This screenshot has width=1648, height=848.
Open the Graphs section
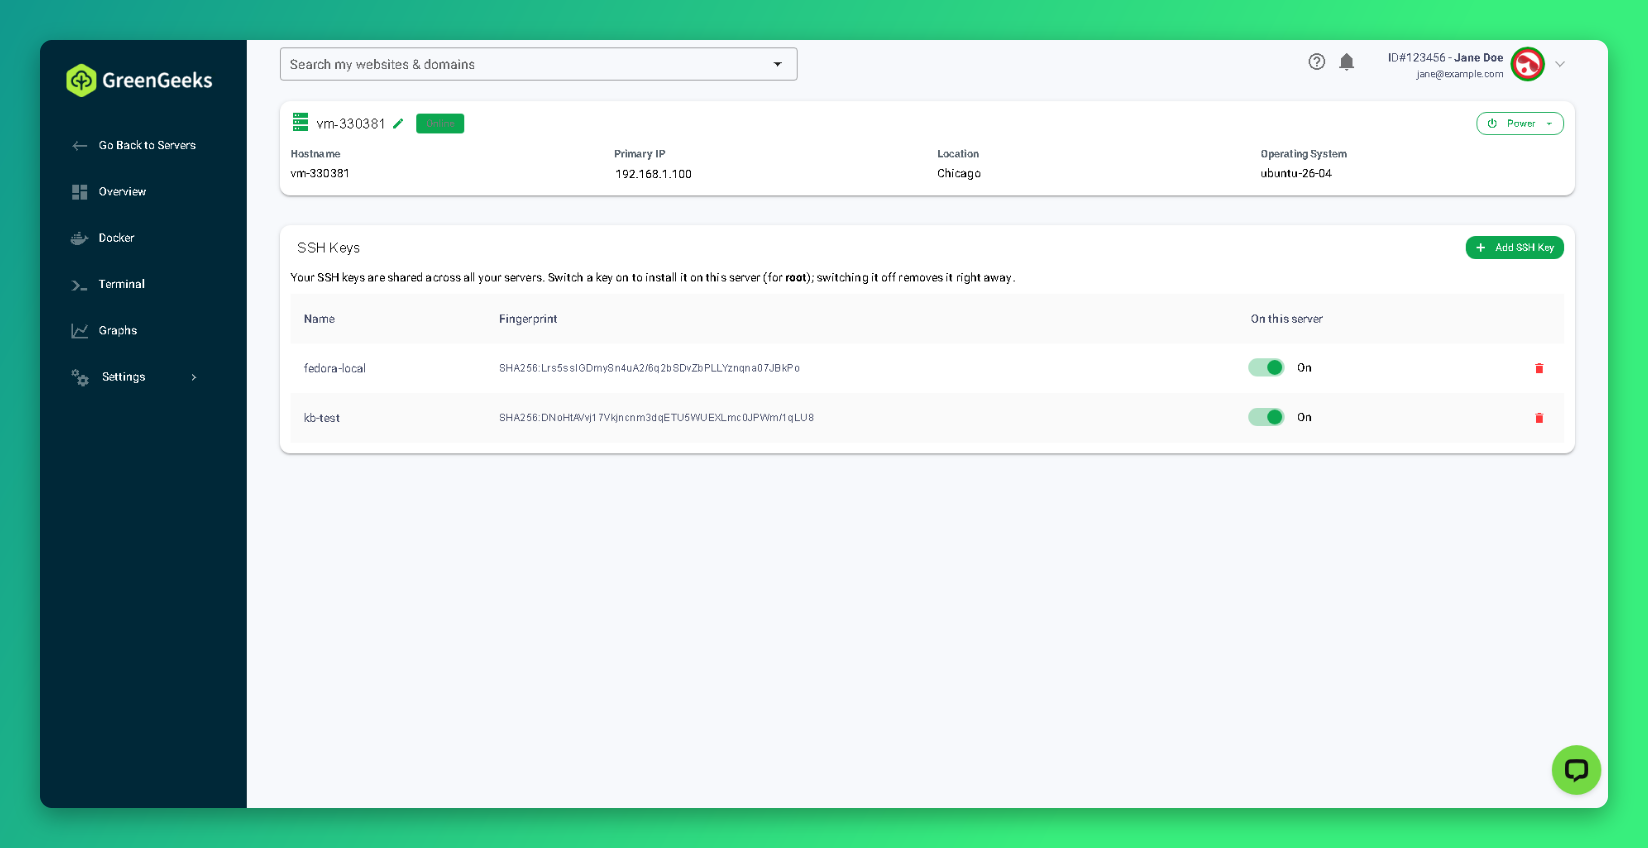coord(118,331)
